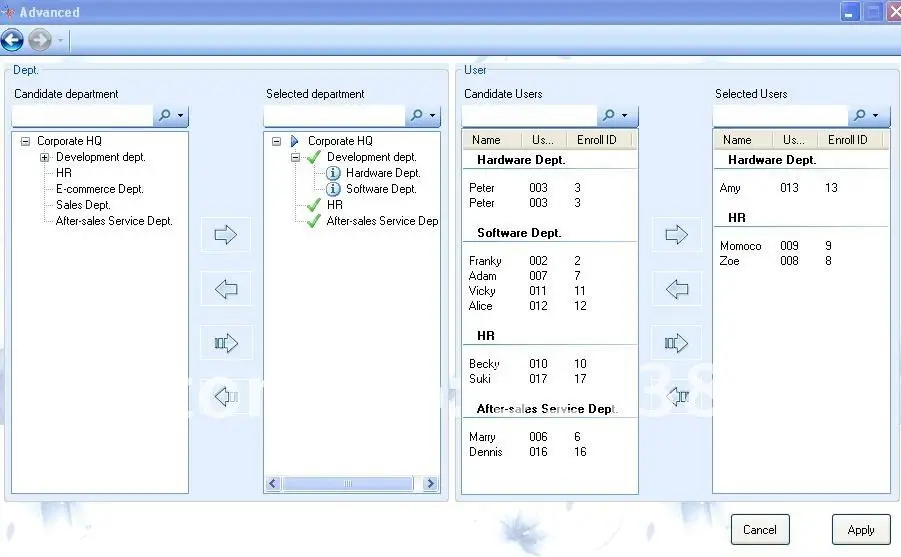The height and width of the screenshot is (557, 901).
Task: Add all users with the double right arrow
Action: point(676,343)
